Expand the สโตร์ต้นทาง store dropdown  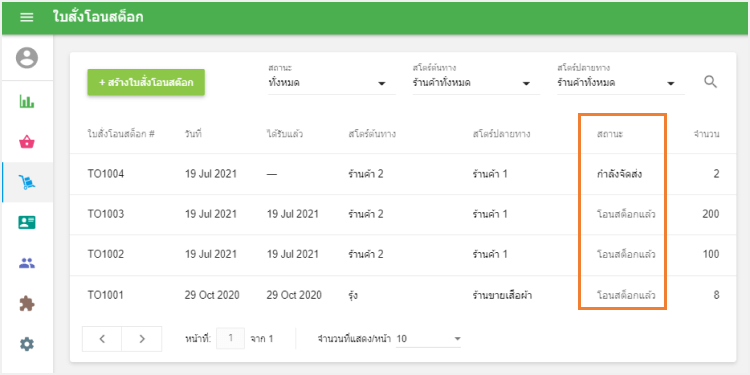pyautogui.click(x=476, y=83)
